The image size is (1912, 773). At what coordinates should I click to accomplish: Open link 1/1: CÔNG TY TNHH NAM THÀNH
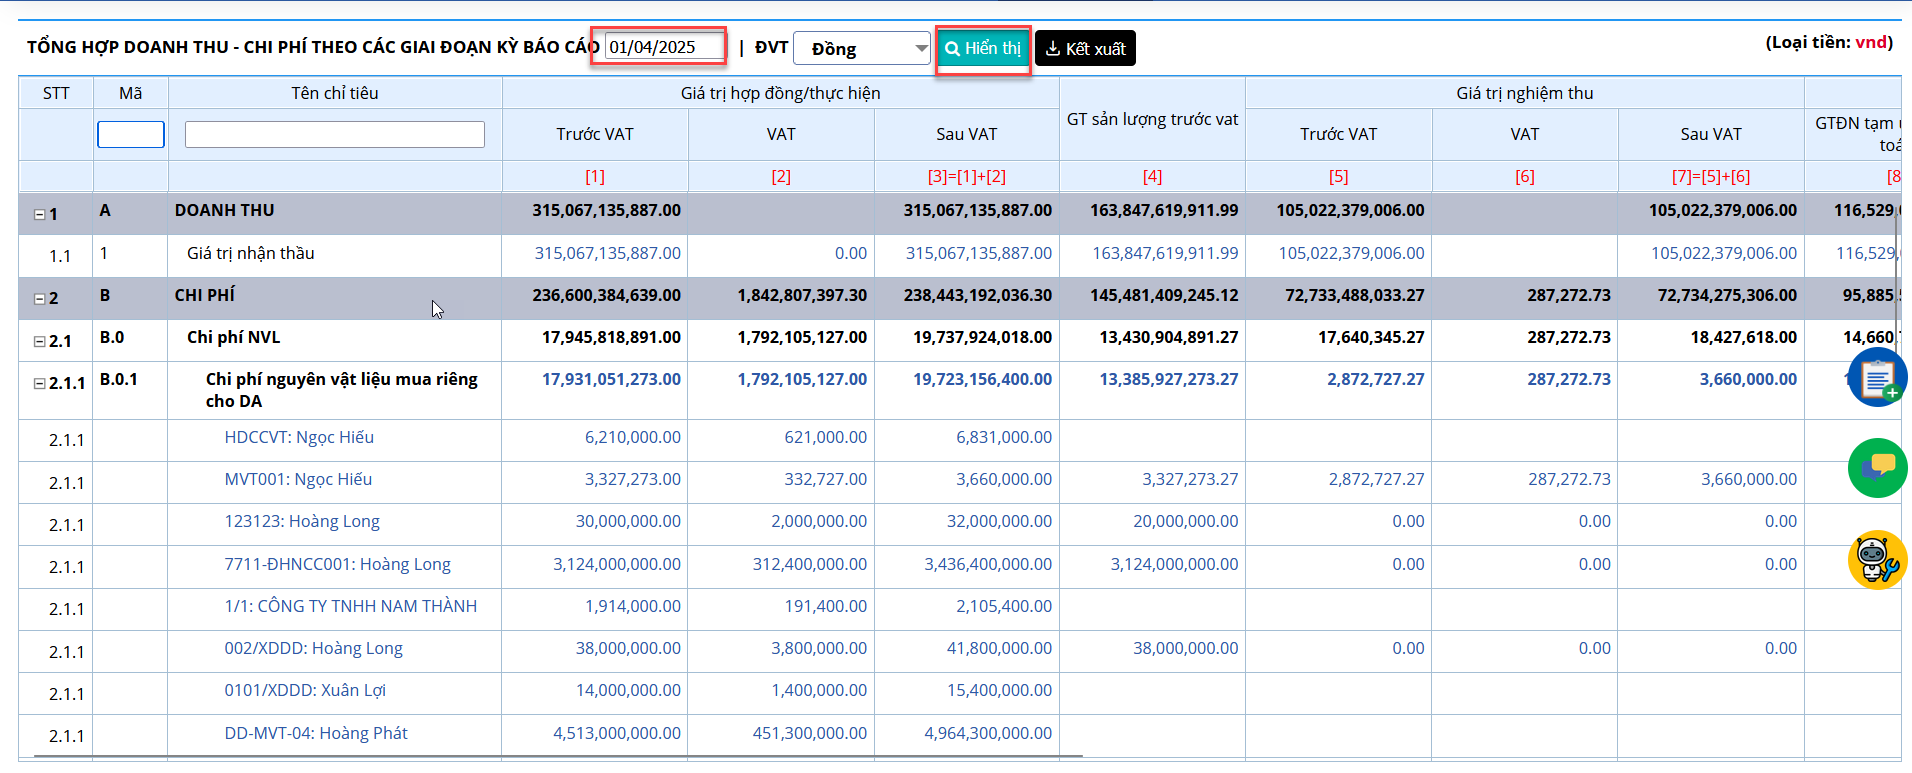click(x=351, y=606)
